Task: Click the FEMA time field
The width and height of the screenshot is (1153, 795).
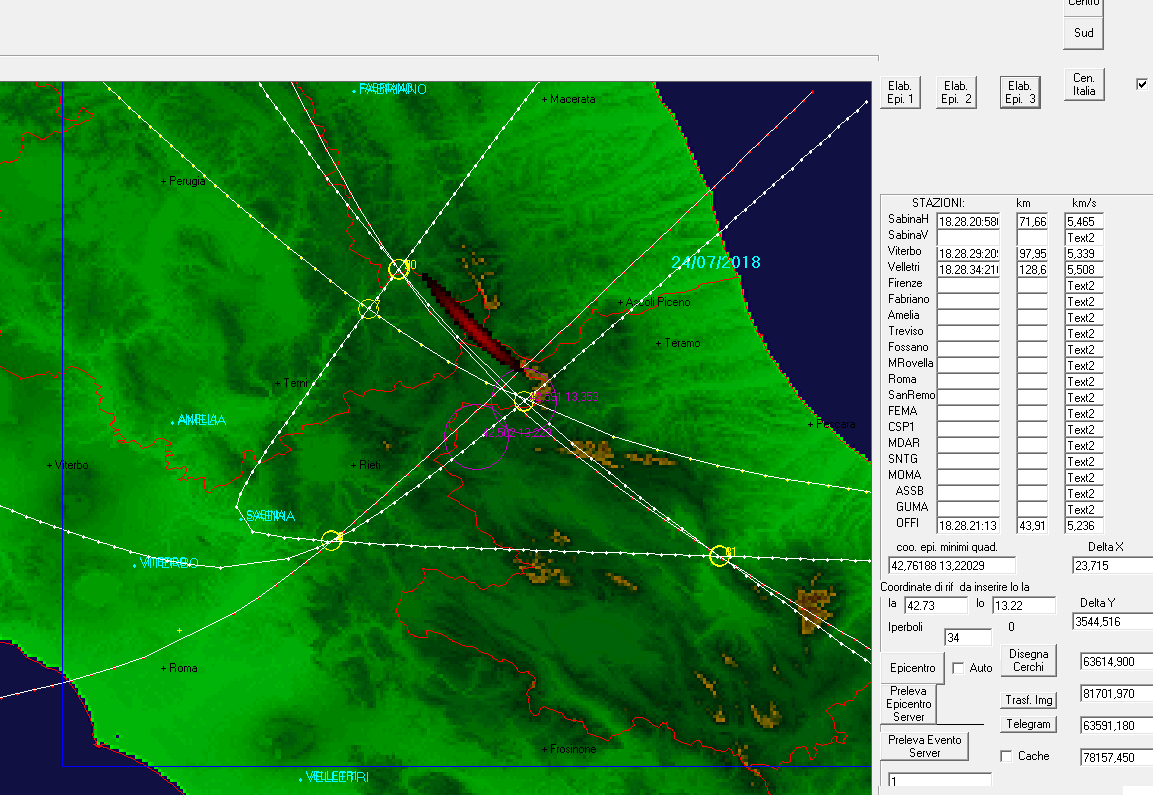Action: (x=968, y=413)
